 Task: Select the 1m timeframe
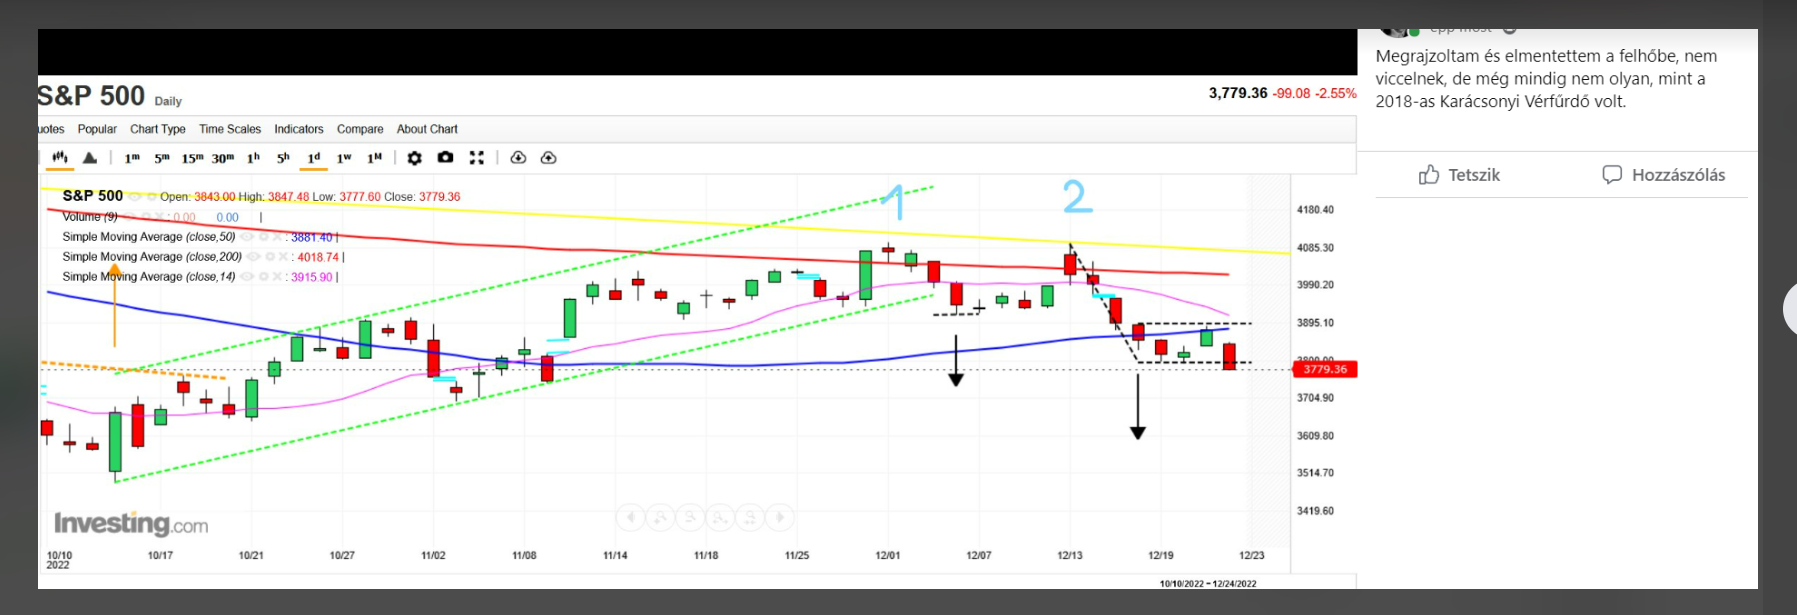[x=132, y=158]
